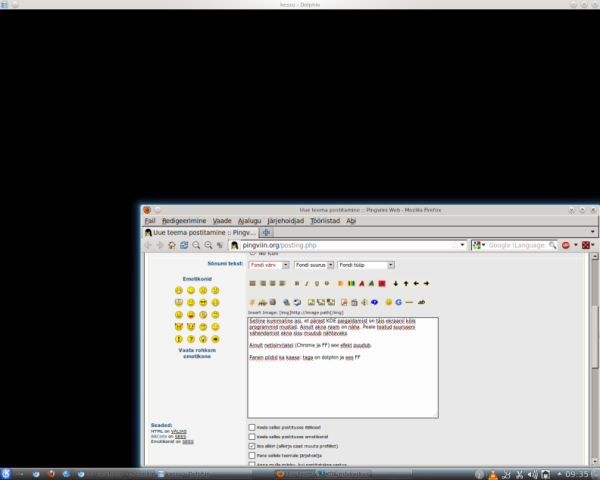Open the 'Redigeerimine' menu
600x480 pixels.
pyautogui.click(x=185, y=220)
